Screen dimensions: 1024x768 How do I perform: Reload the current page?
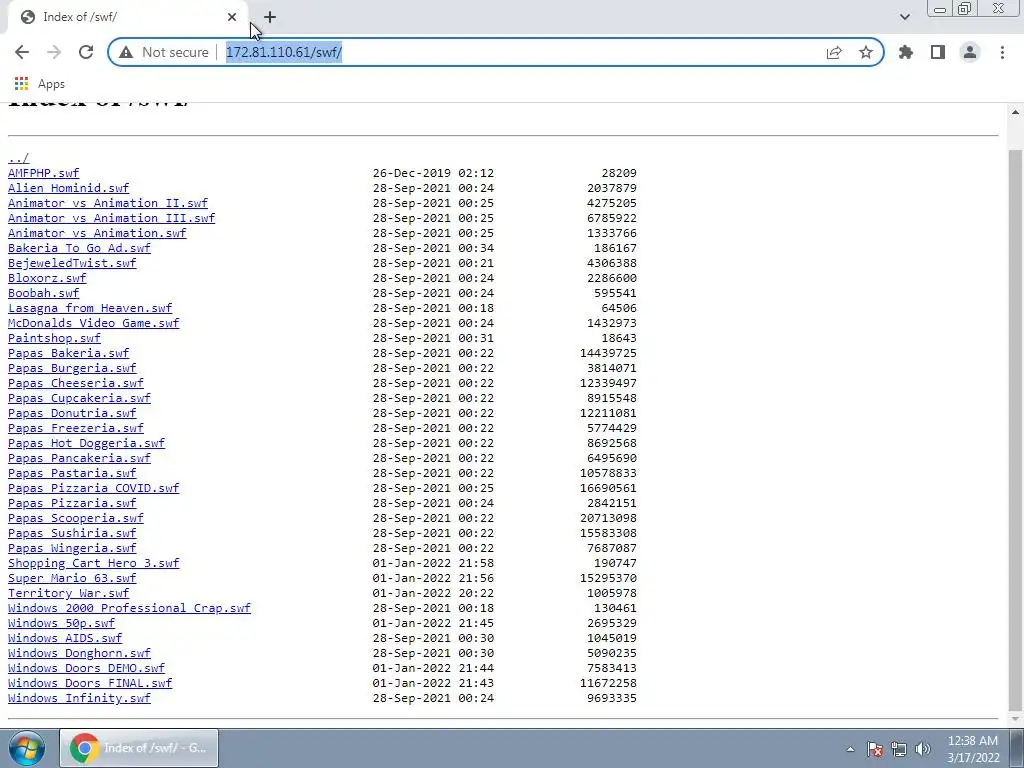[x=86, y=52]
